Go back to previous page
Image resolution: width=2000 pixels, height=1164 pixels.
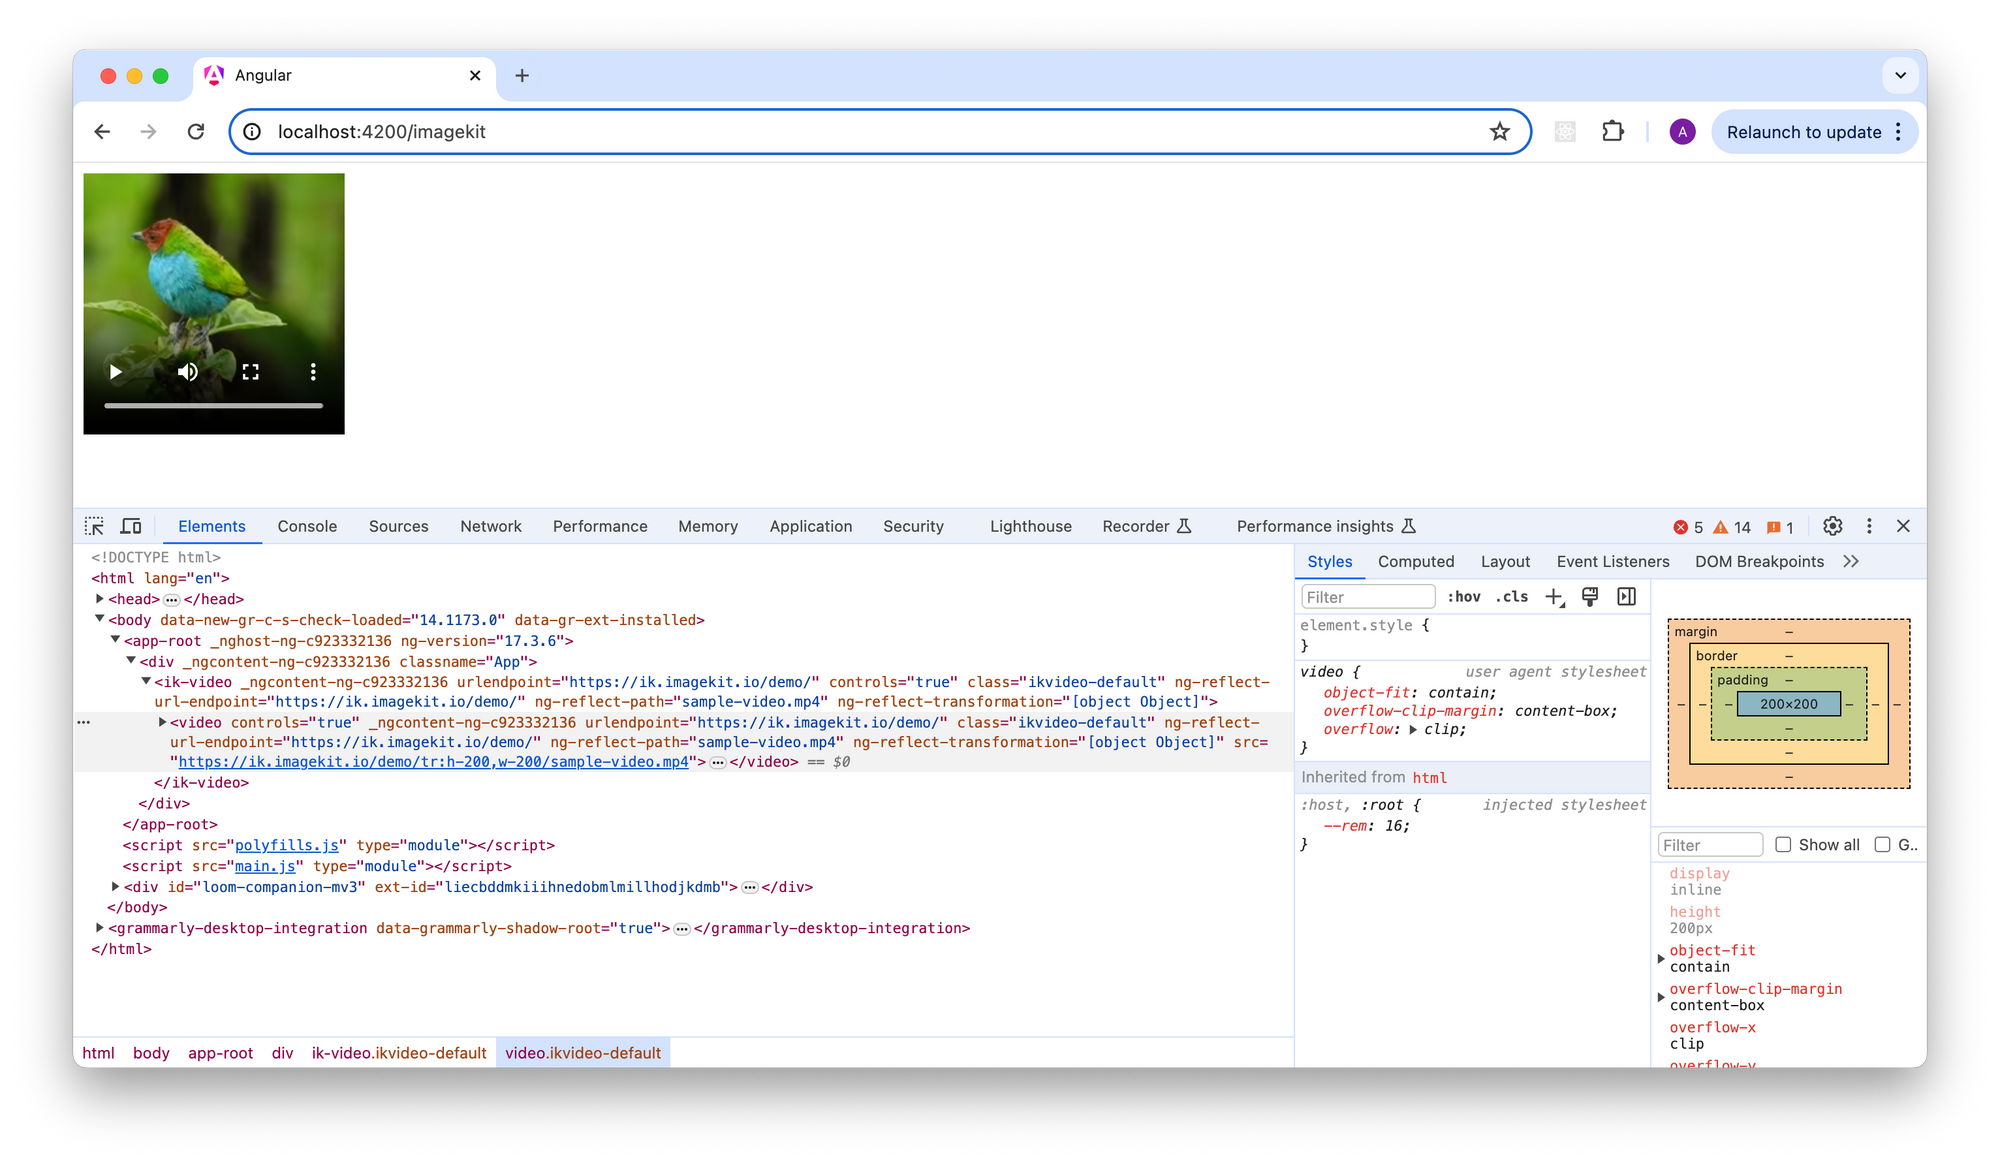pyautogui.click(x=102, y=132)
